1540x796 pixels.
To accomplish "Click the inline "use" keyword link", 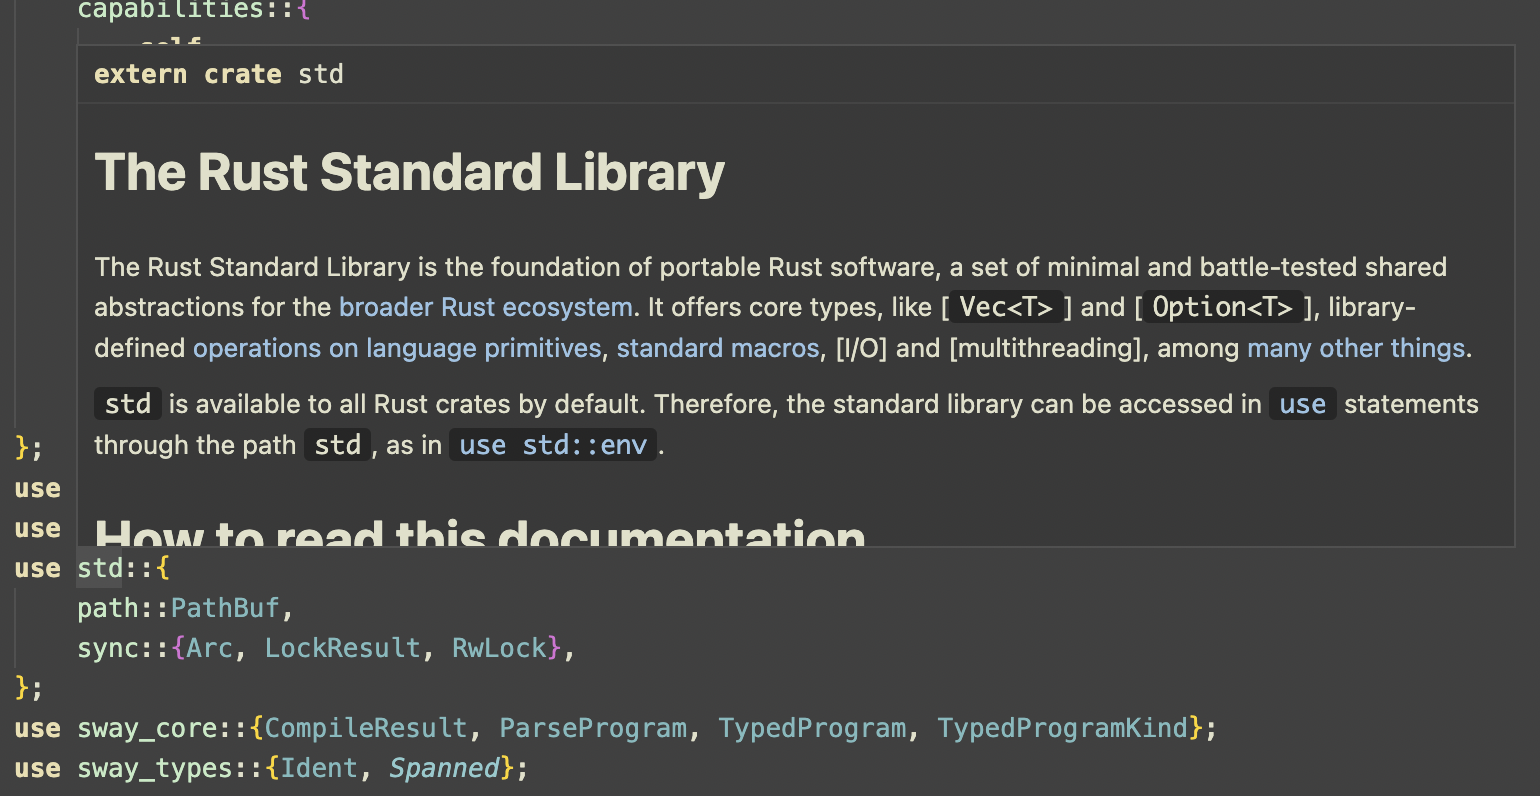I will (x=1302, y=404).
